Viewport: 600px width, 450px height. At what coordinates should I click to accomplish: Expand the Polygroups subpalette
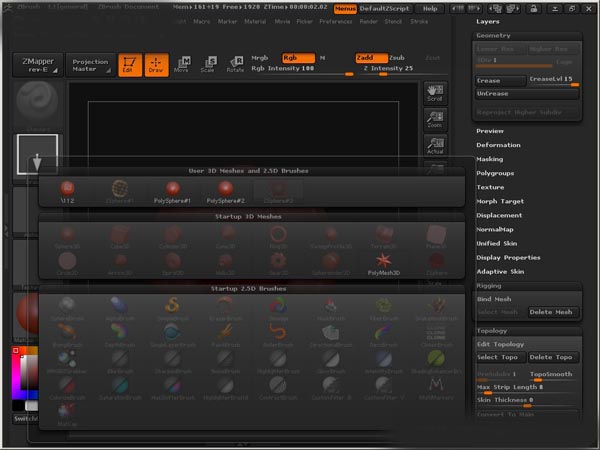coord(497,173)
